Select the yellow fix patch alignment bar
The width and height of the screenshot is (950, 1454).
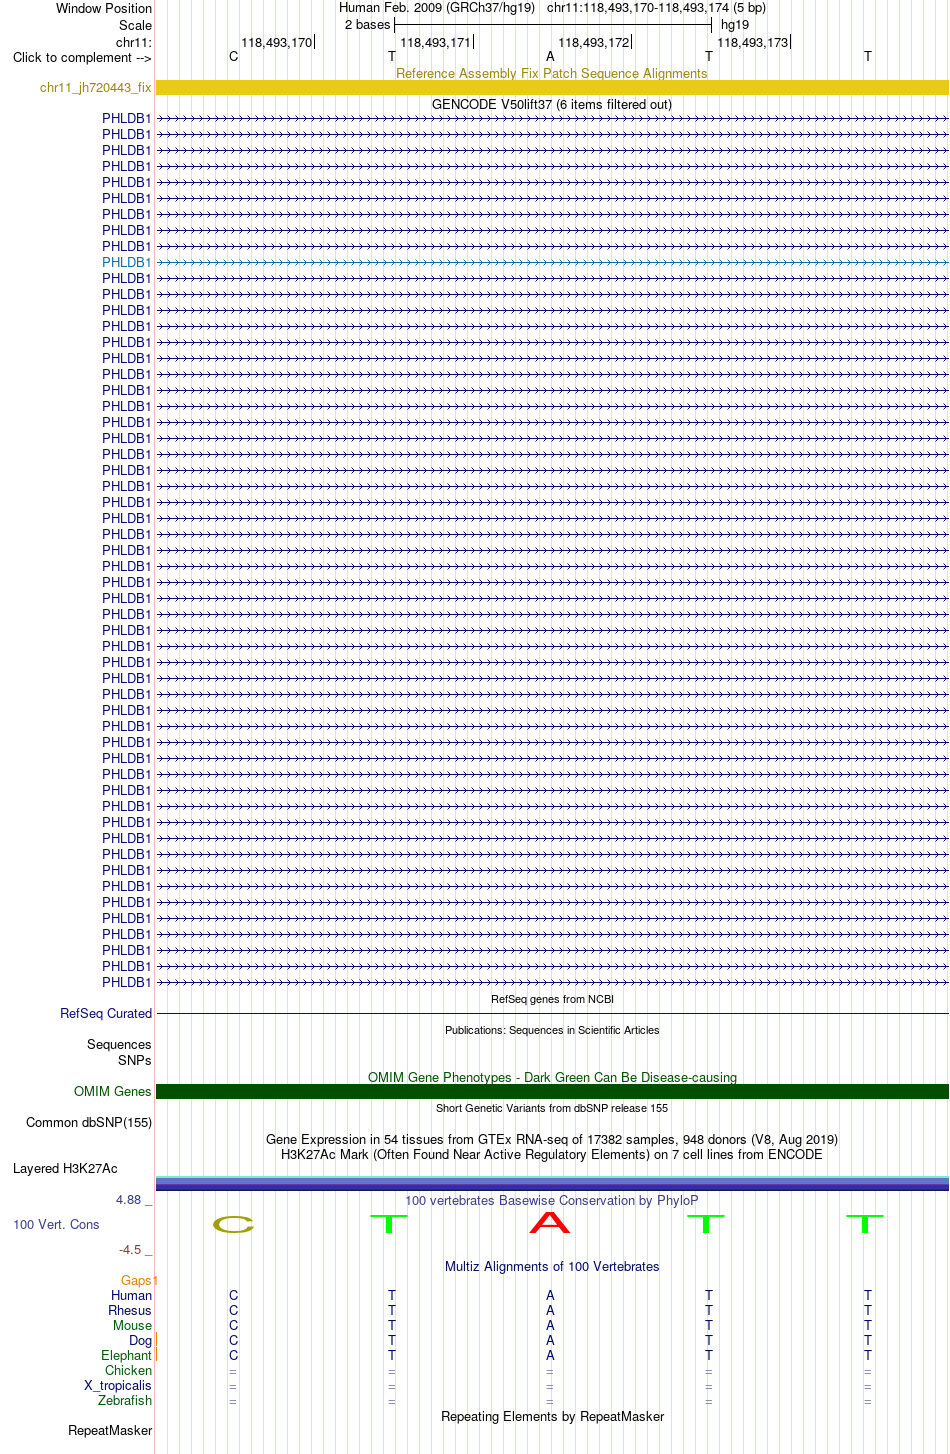[x=552, y=88]
